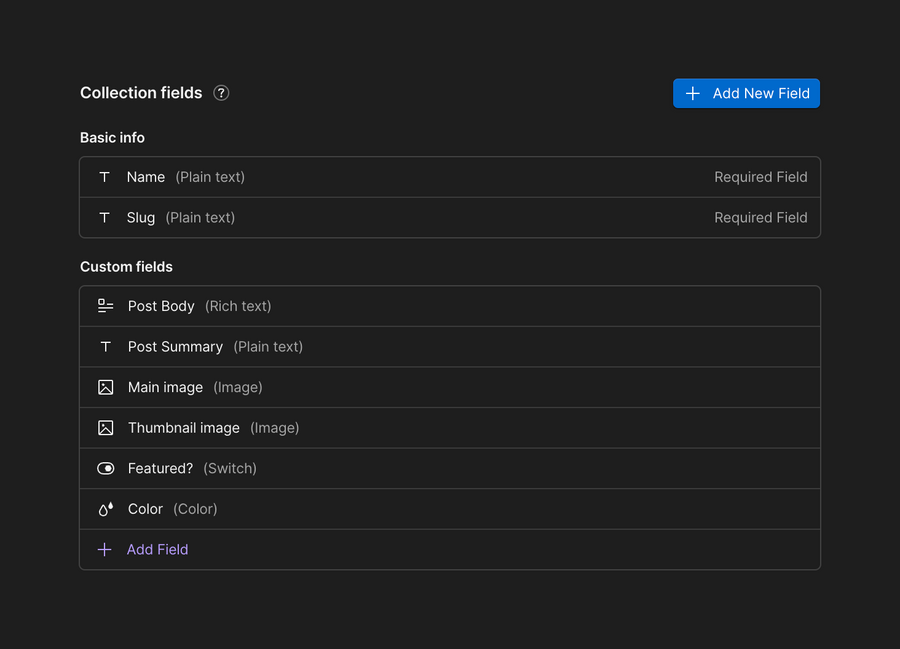Click the plus icon inside Add New Field button
The image size is (900, 649).
point(693,93)
